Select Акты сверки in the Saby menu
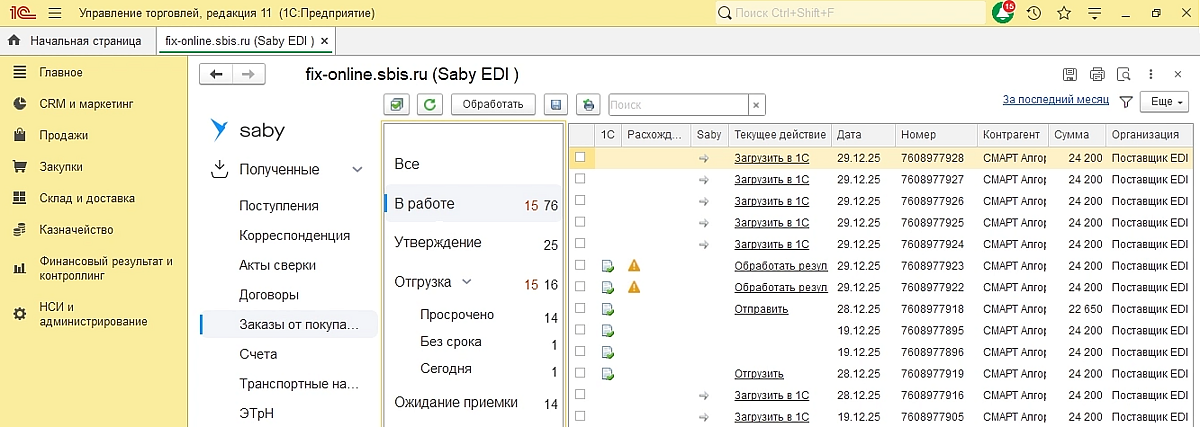Screen dimensions: 1200x427 pos(277,265)
